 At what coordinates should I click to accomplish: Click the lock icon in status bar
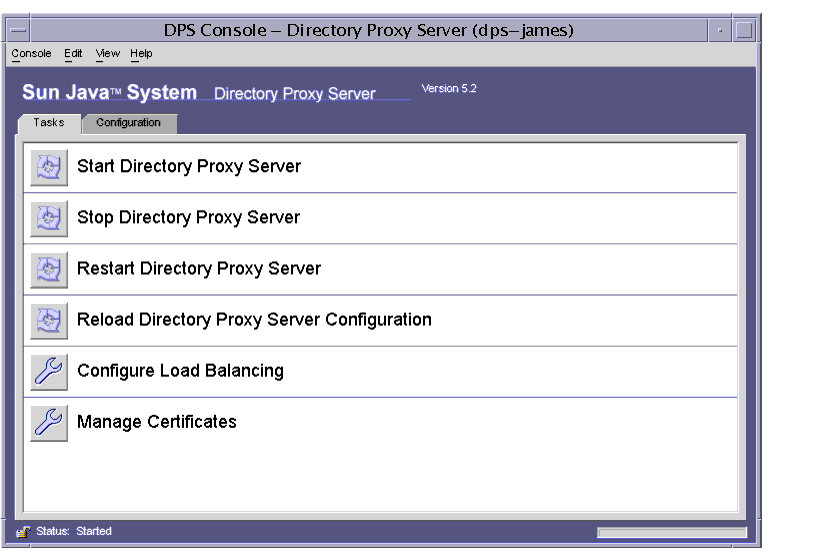(23, 532)
